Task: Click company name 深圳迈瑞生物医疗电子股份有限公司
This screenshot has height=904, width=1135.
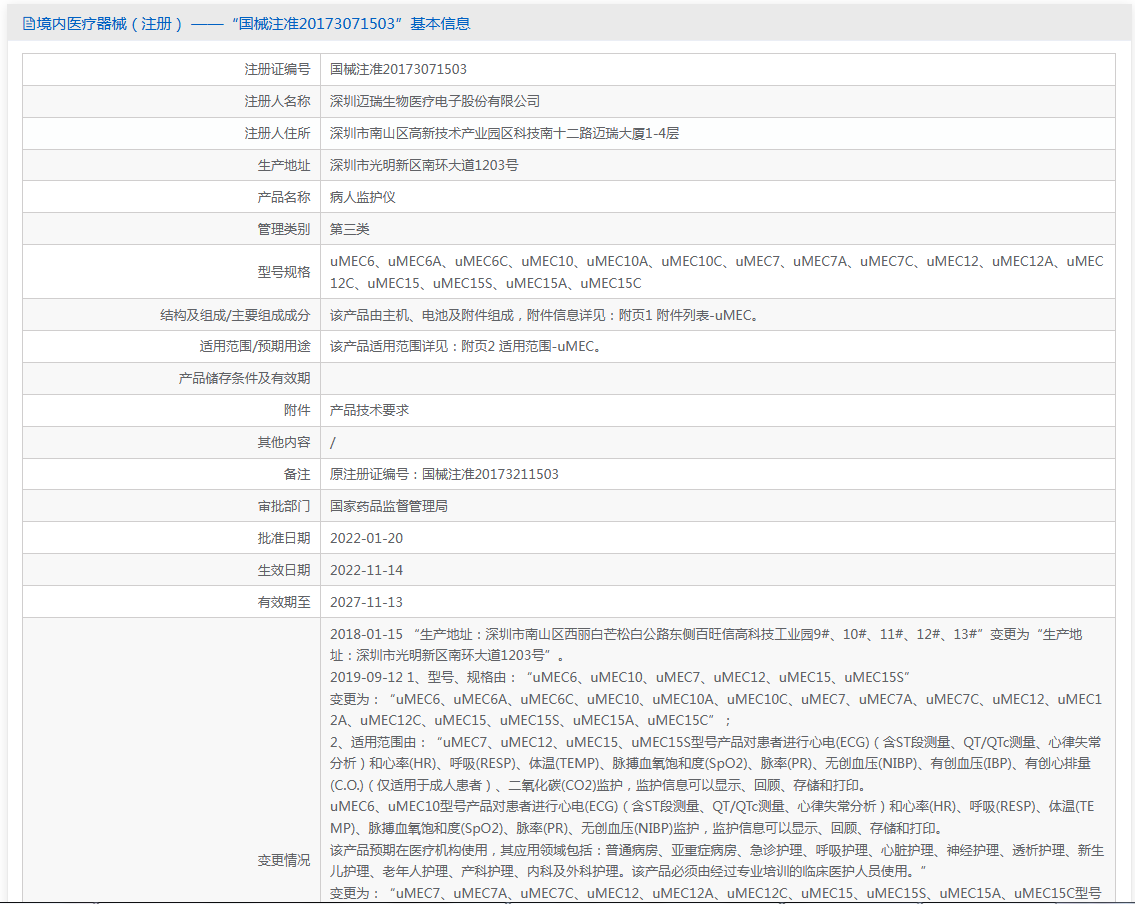Action: pos(435,101)
